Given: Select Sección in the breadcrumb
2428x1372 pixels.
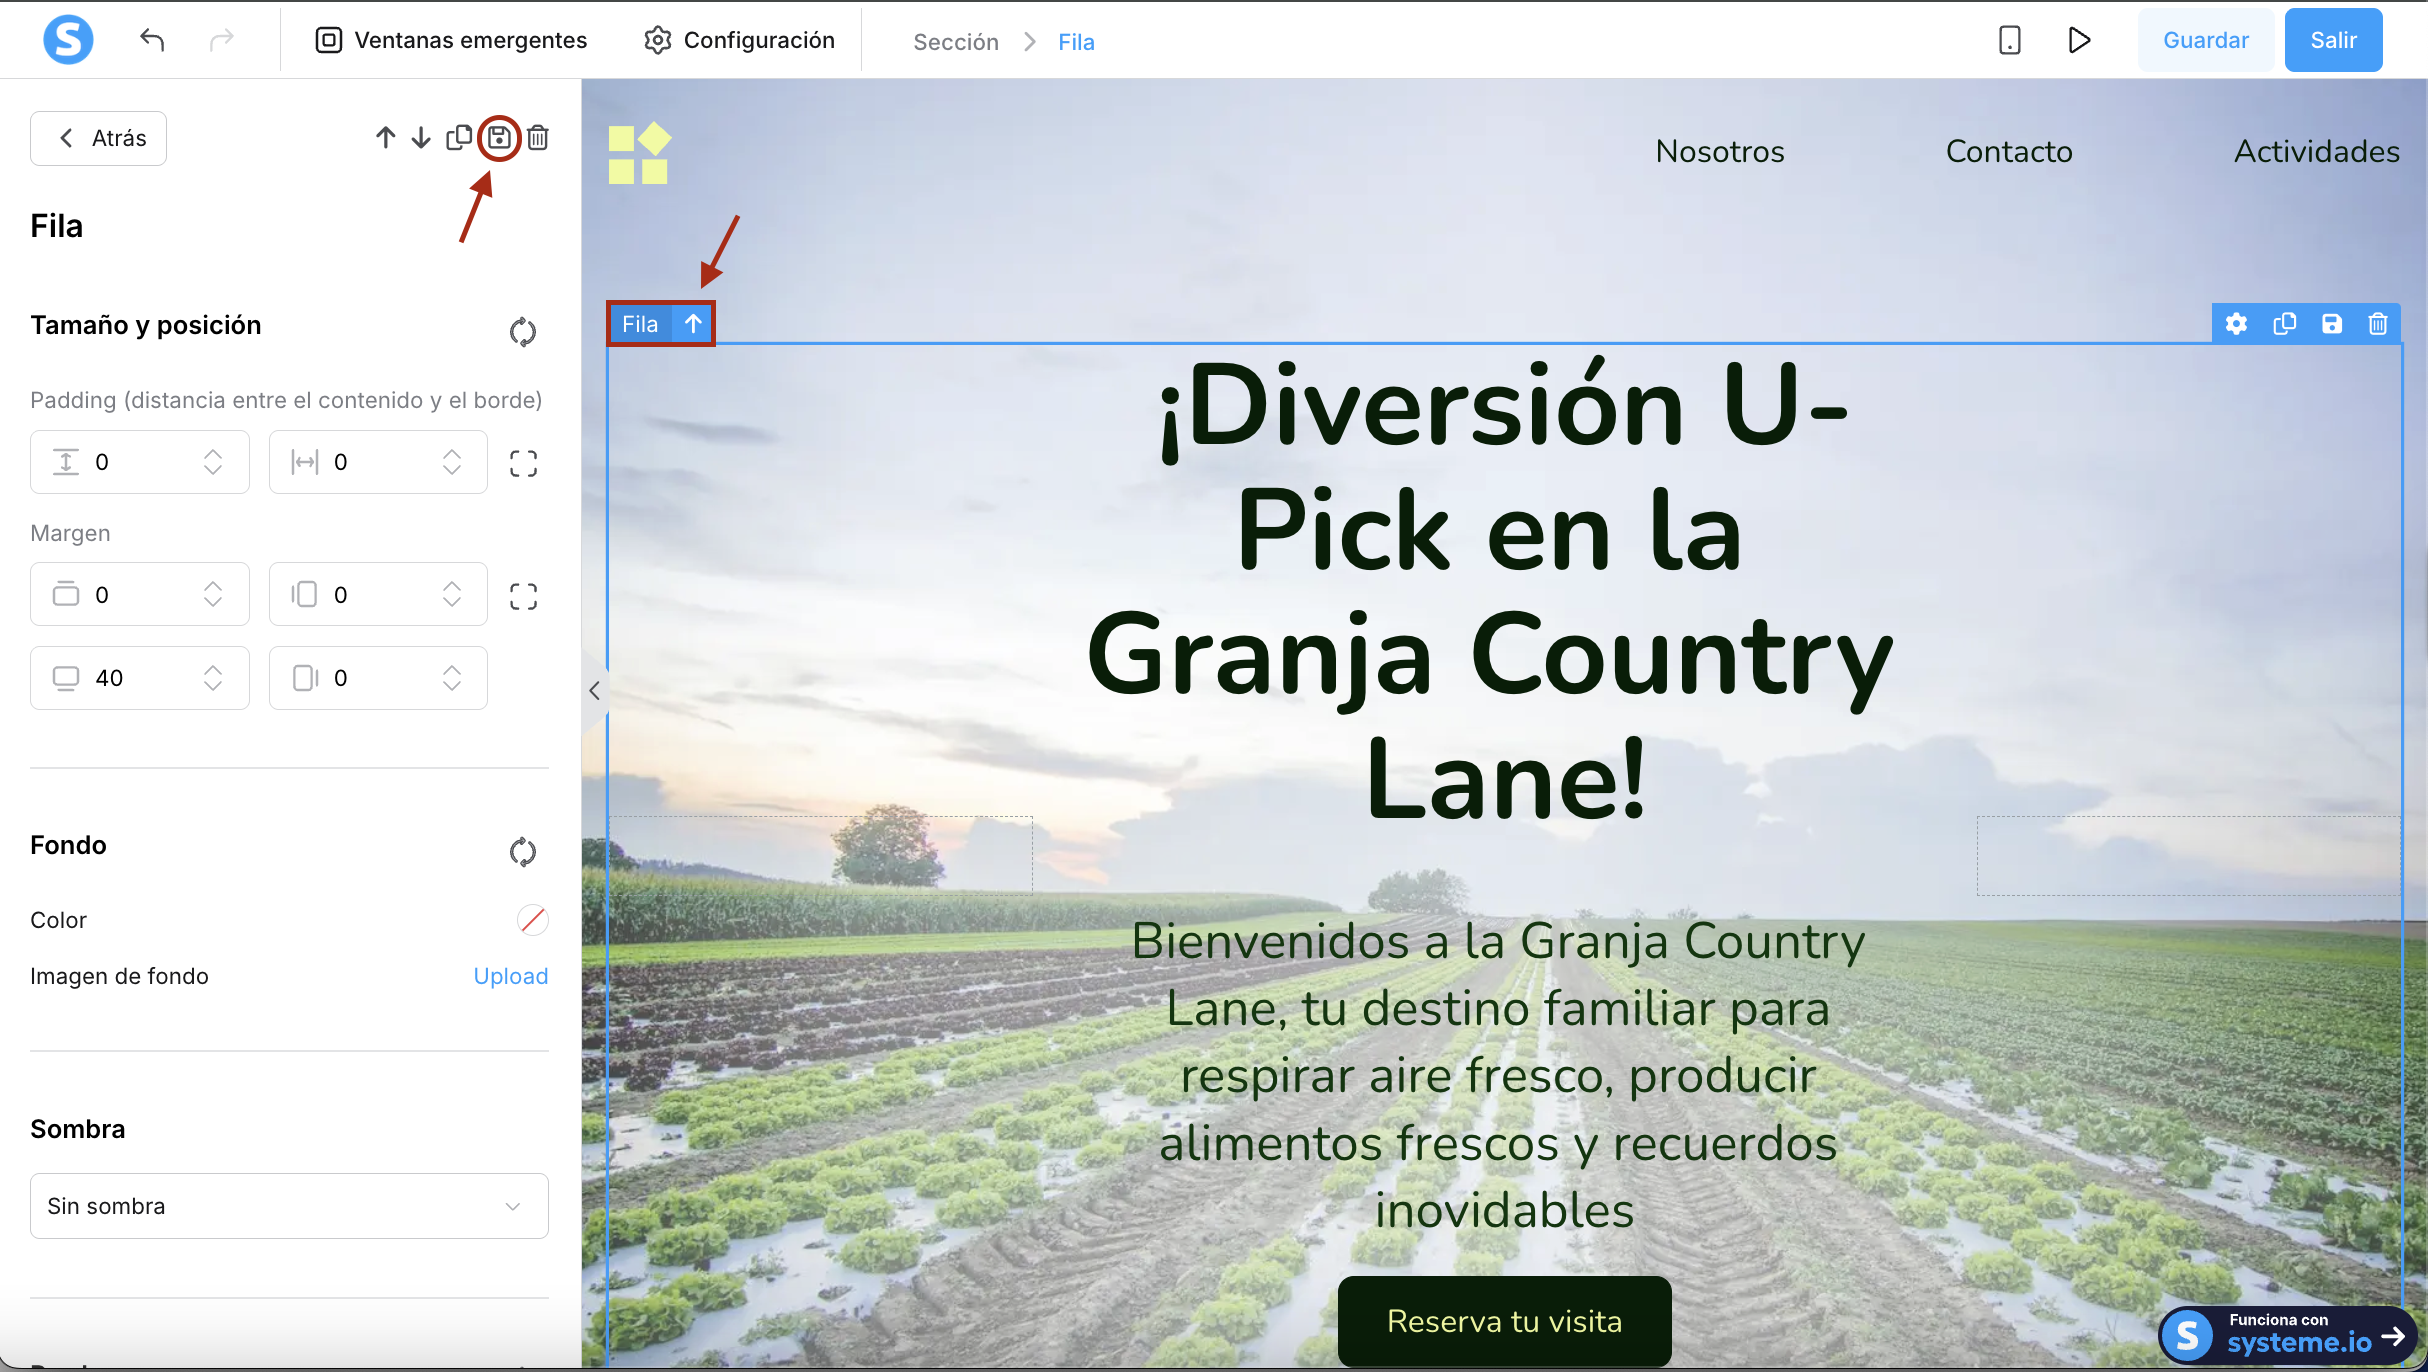Looking at the screenshot, I should 955,42.
